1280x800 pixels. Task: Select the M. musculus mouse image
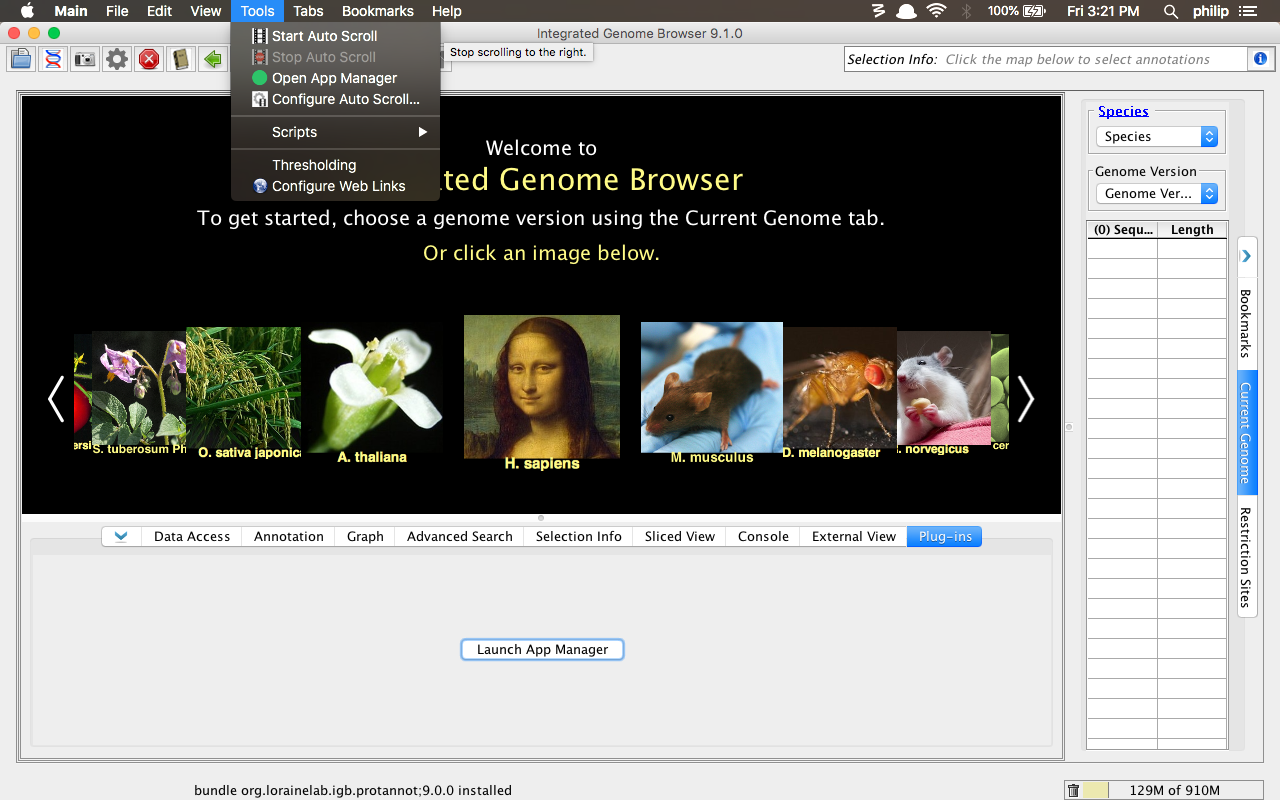tap(712, 387)
